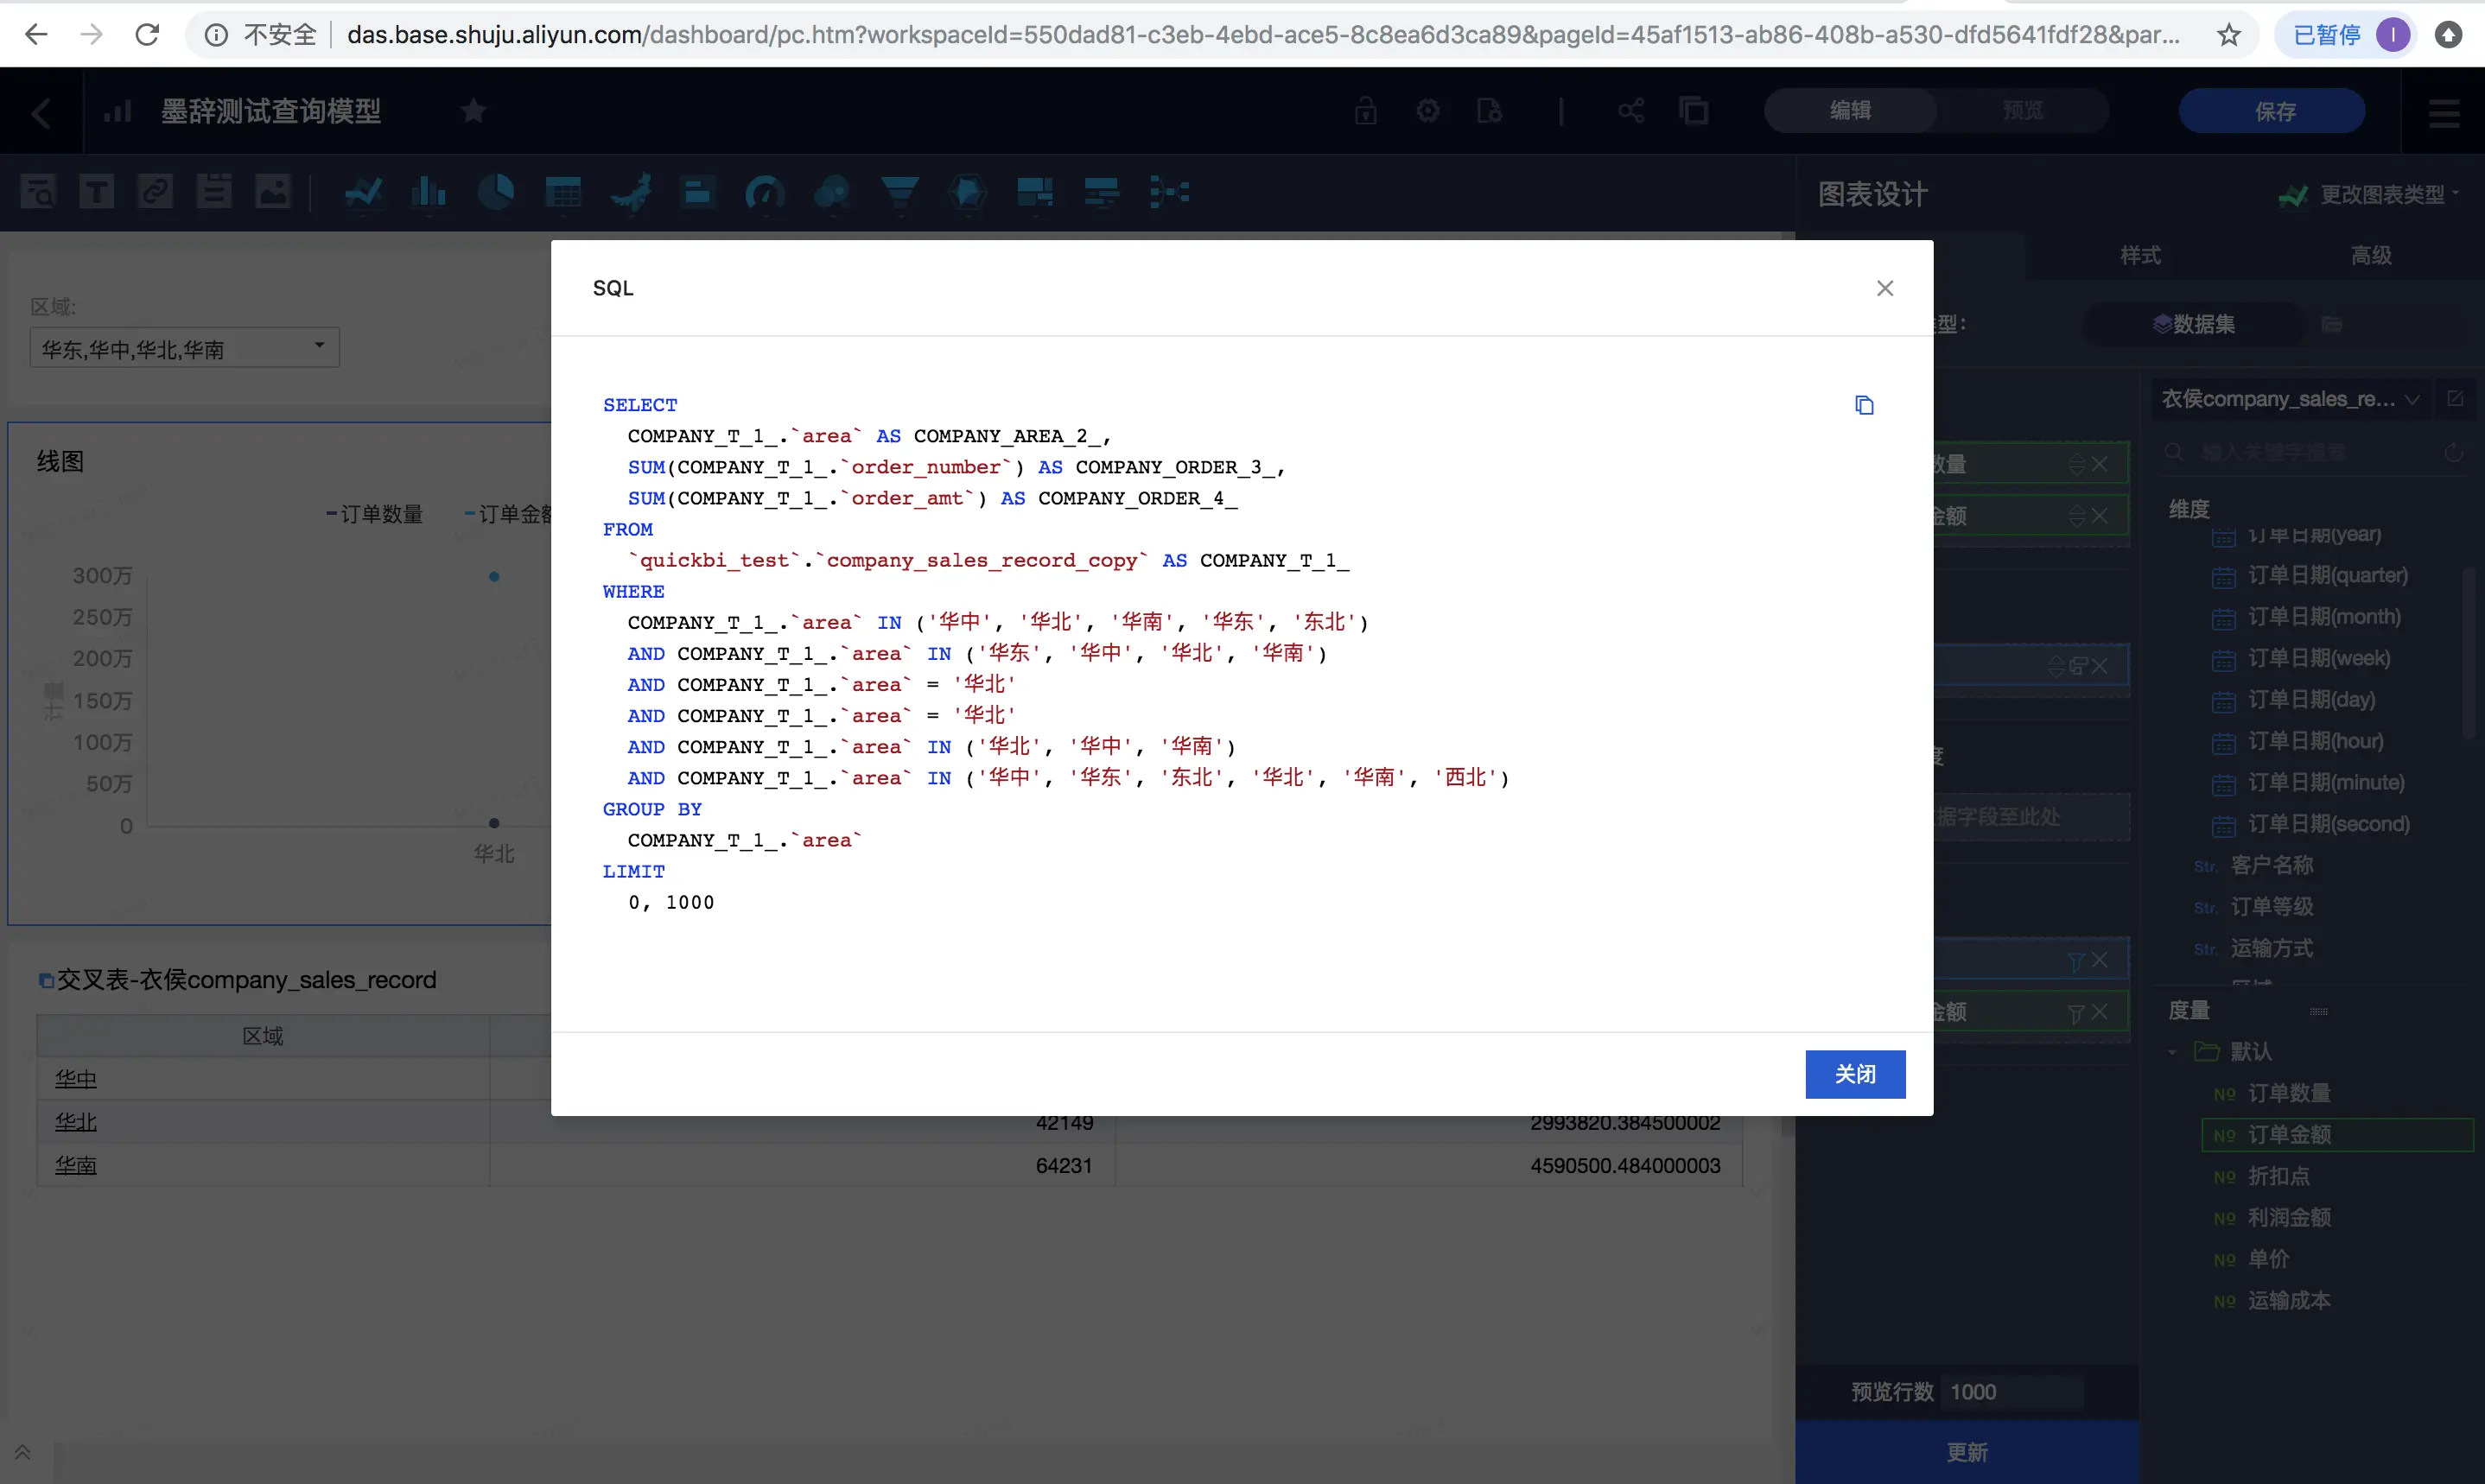The image size is (2485, 1484).
Task: Open the 高级 tab
Action: 2371,255
